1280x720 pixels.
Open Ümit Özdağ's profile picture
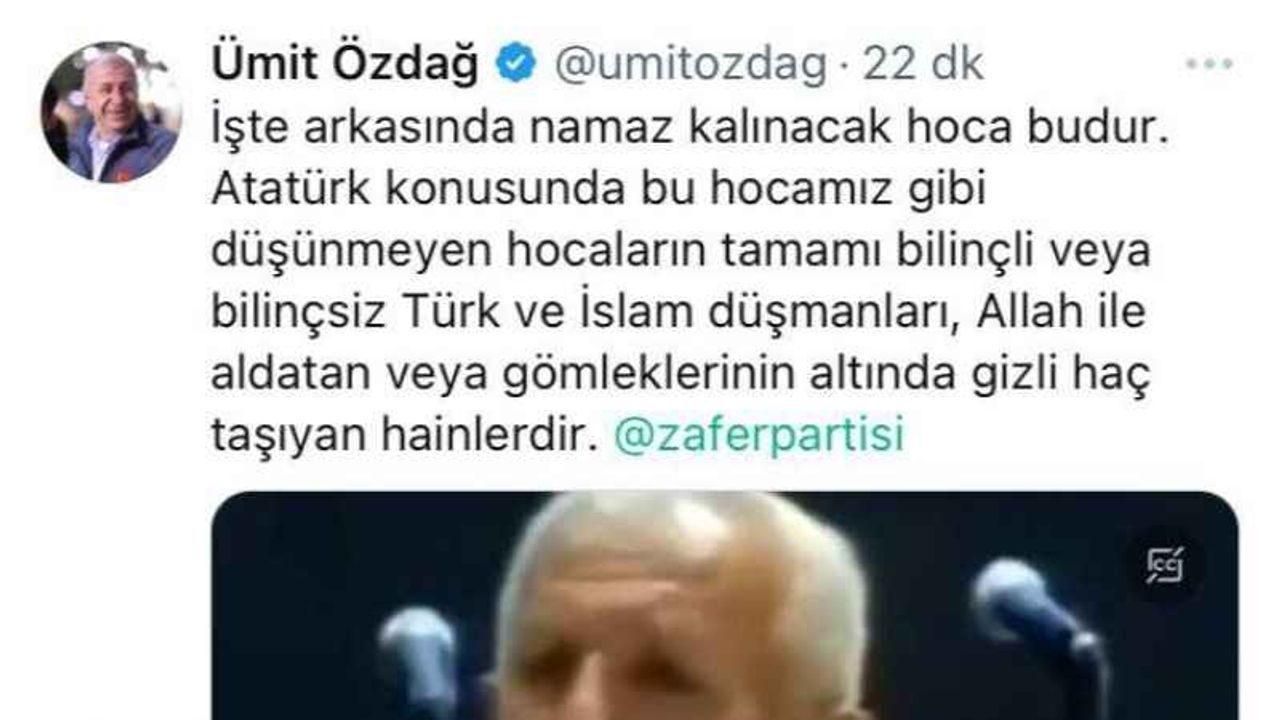[111, 112]
